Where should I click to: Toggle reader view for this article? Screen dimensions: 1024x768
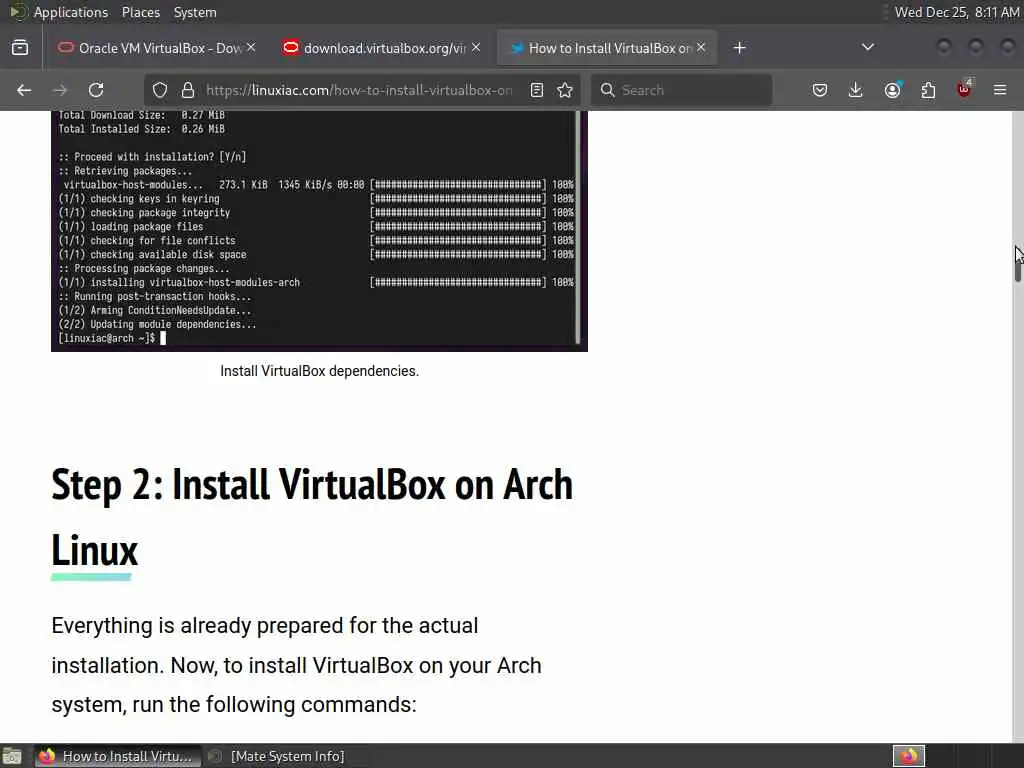[537, 90]
